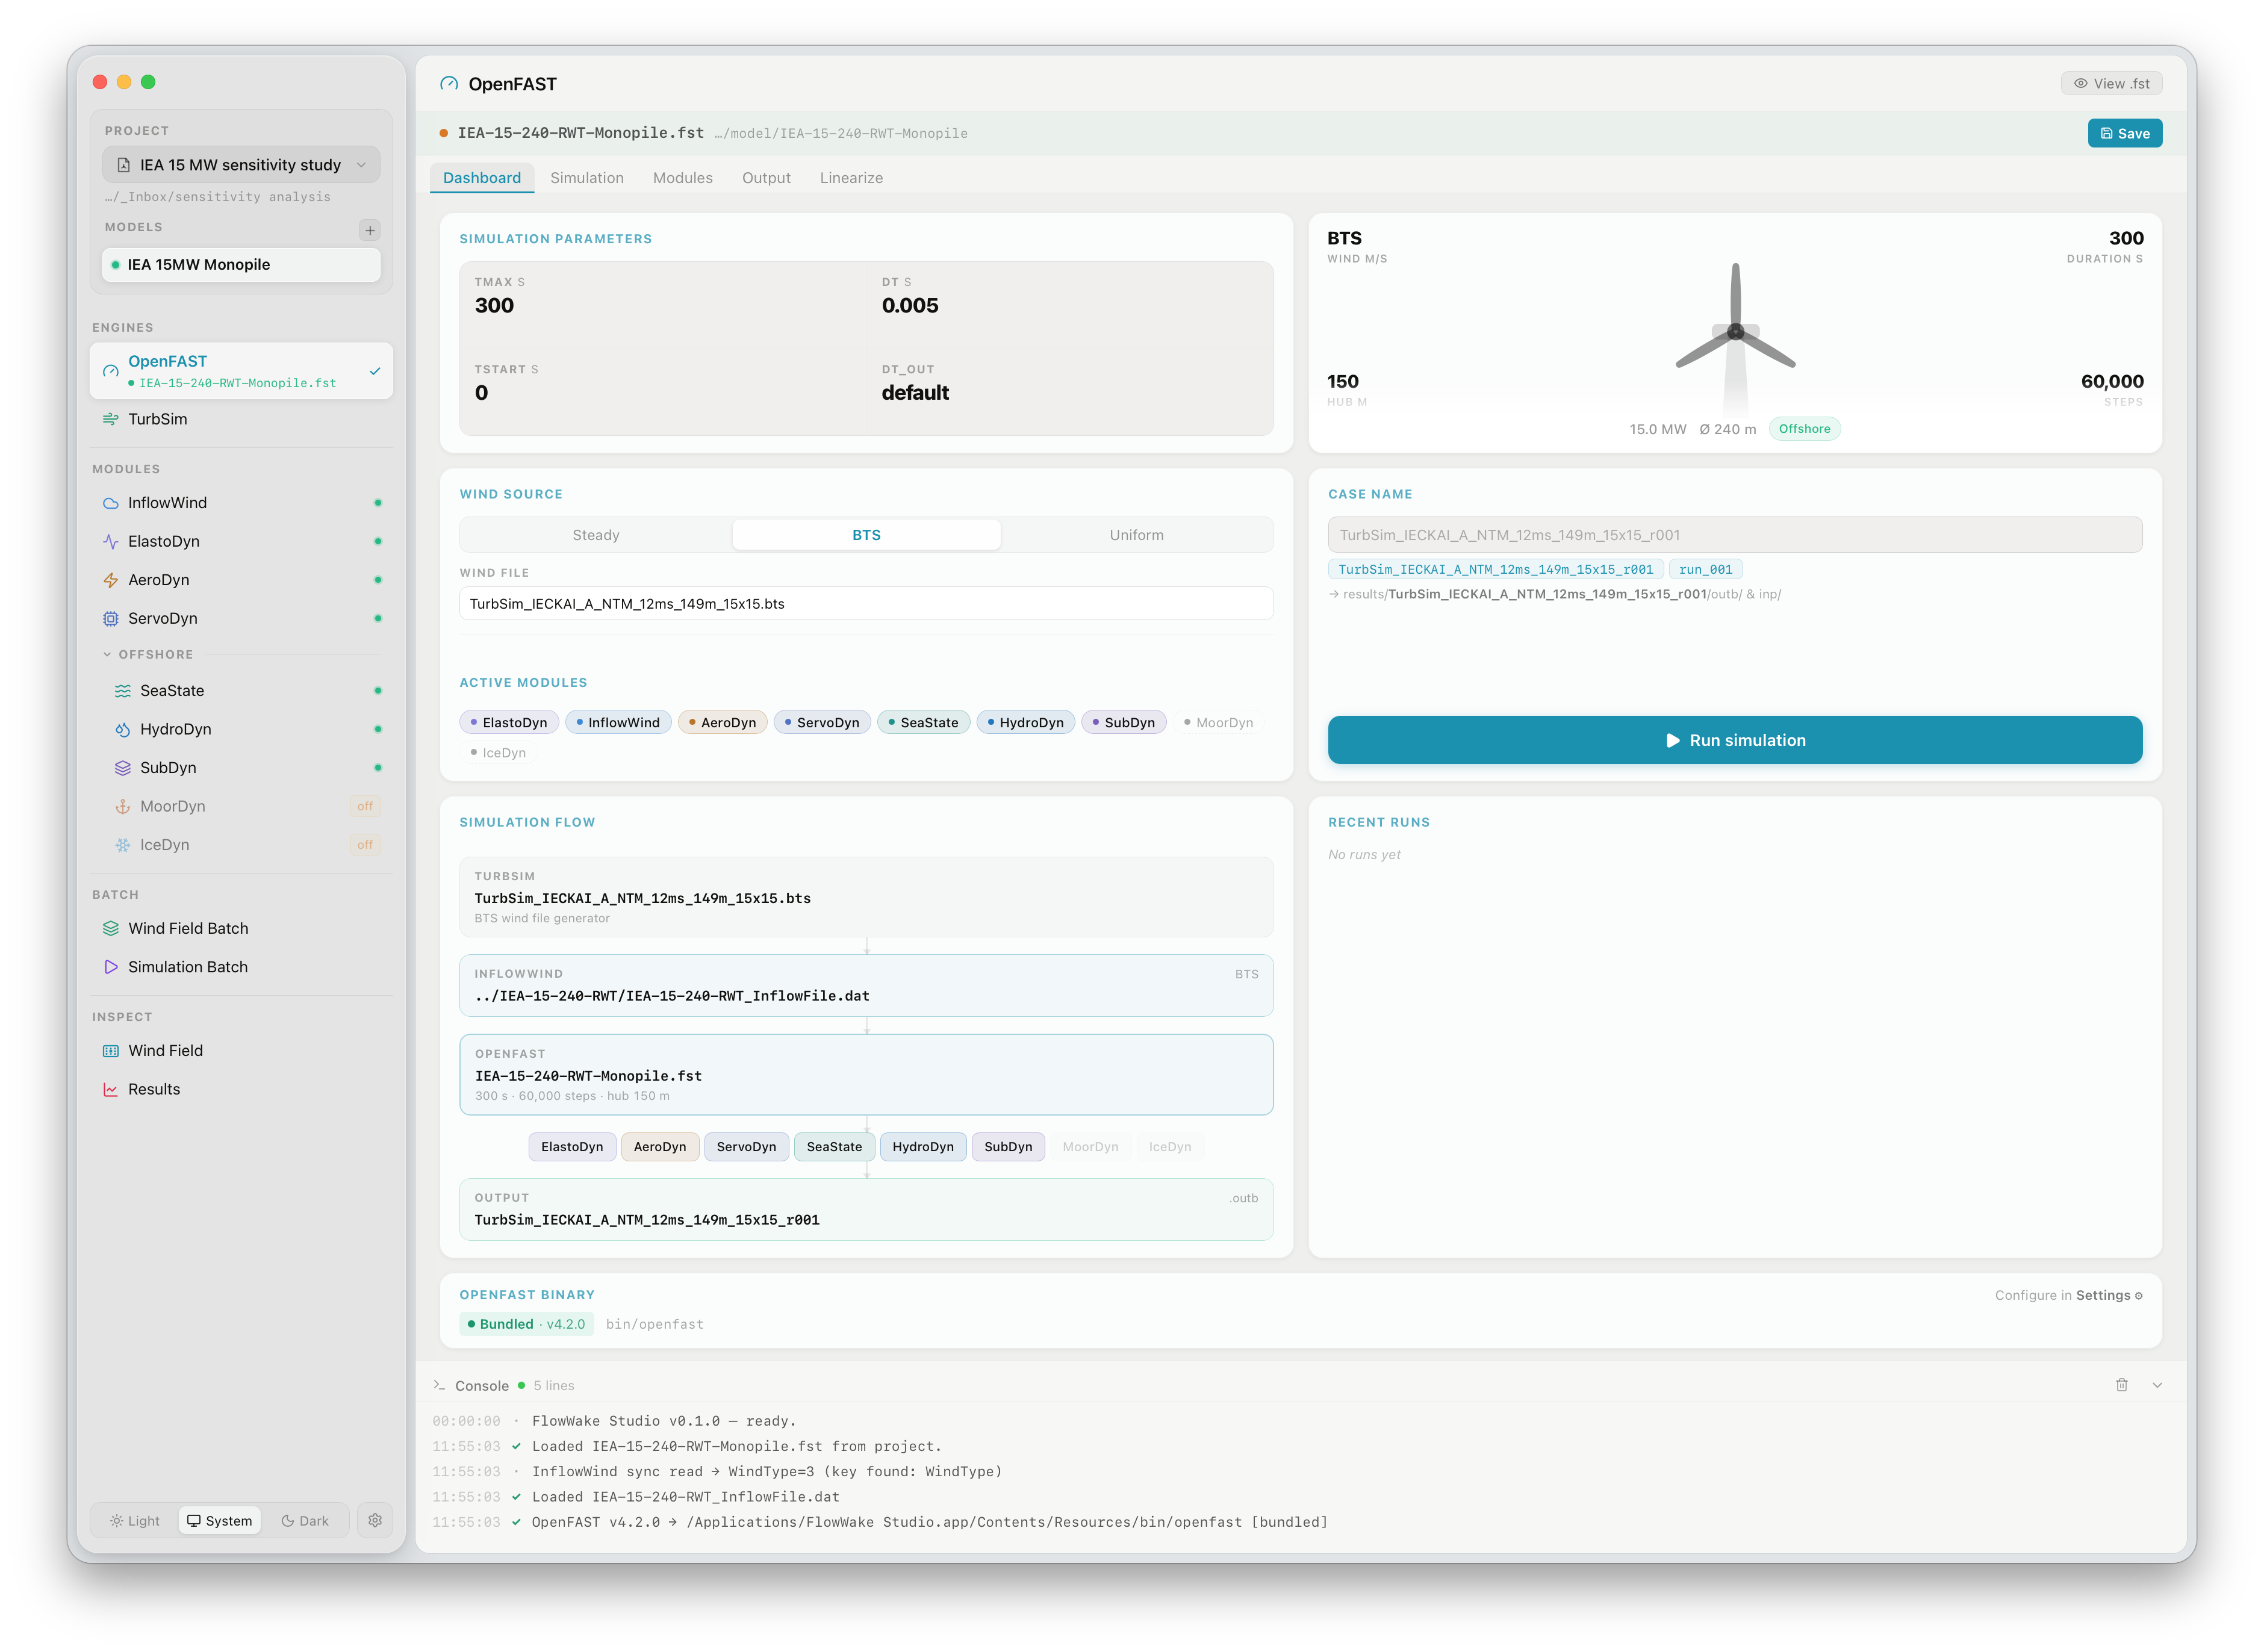Viewport: 2264px width, 1652px height.
Task: Select BTS wind source option
Action: click(866, 535)
